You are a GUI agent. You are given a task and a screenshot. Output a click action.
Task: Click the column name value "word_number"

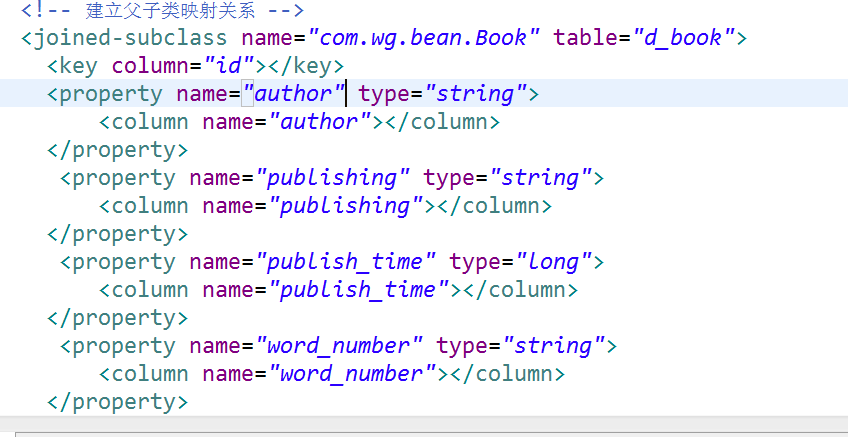pyautogui.click(x=352, y=375)
